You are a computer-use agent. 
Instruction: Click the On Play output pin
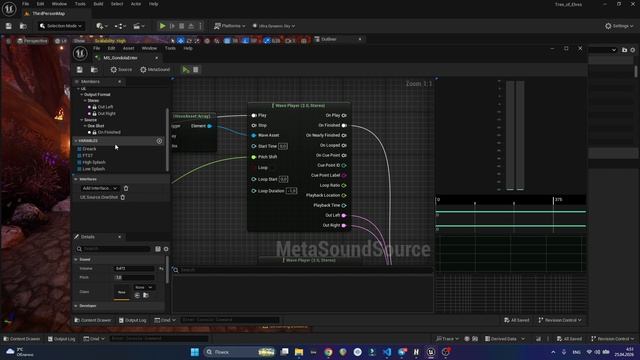click(x=344, y=116)
